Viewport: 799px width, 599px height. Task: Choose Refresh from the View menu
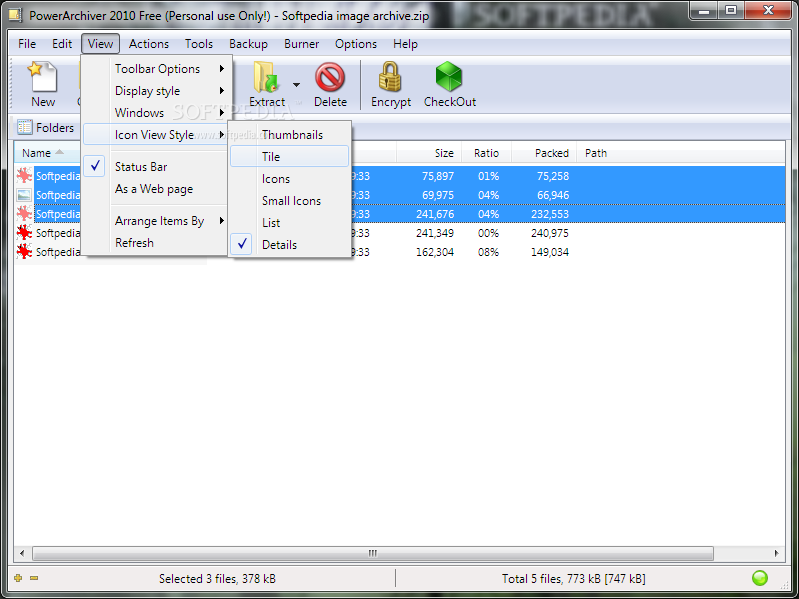tap(156, 242)
